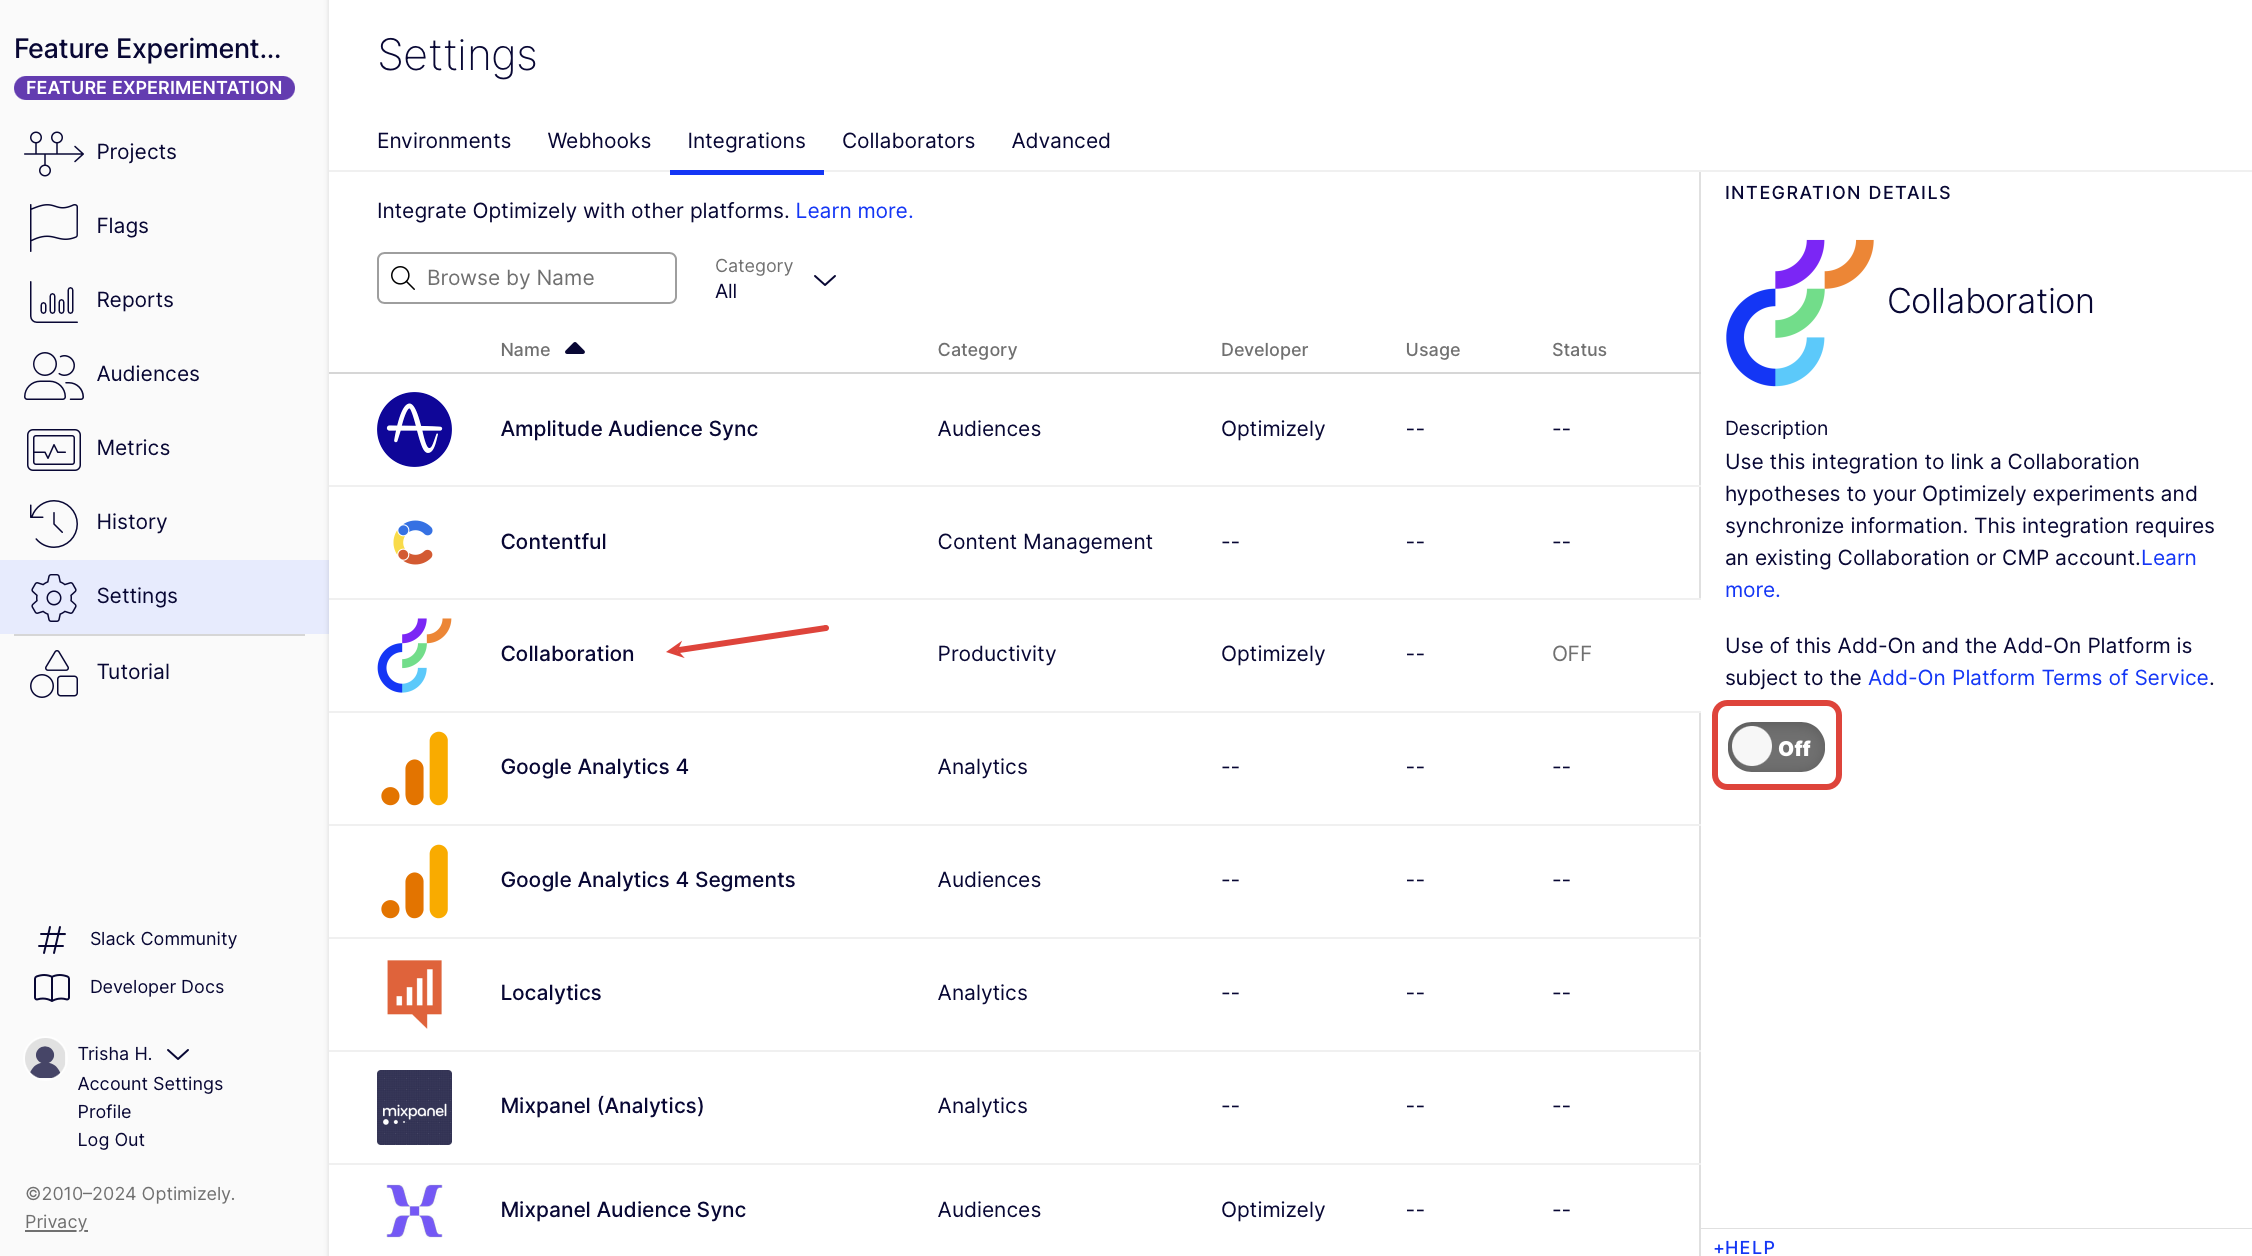Click the Tutorial shapes icon
2252x1256 pixels.
pyautogui.click(x=52, y=672)
